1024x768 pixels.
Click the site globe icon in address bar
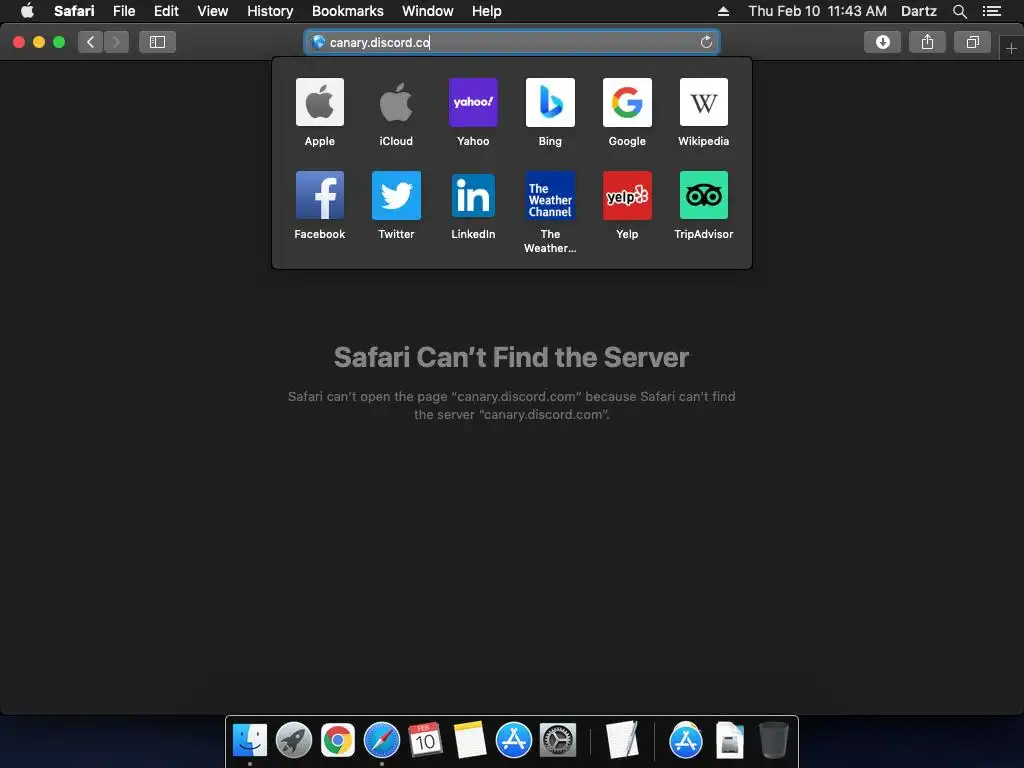point(318,42)
